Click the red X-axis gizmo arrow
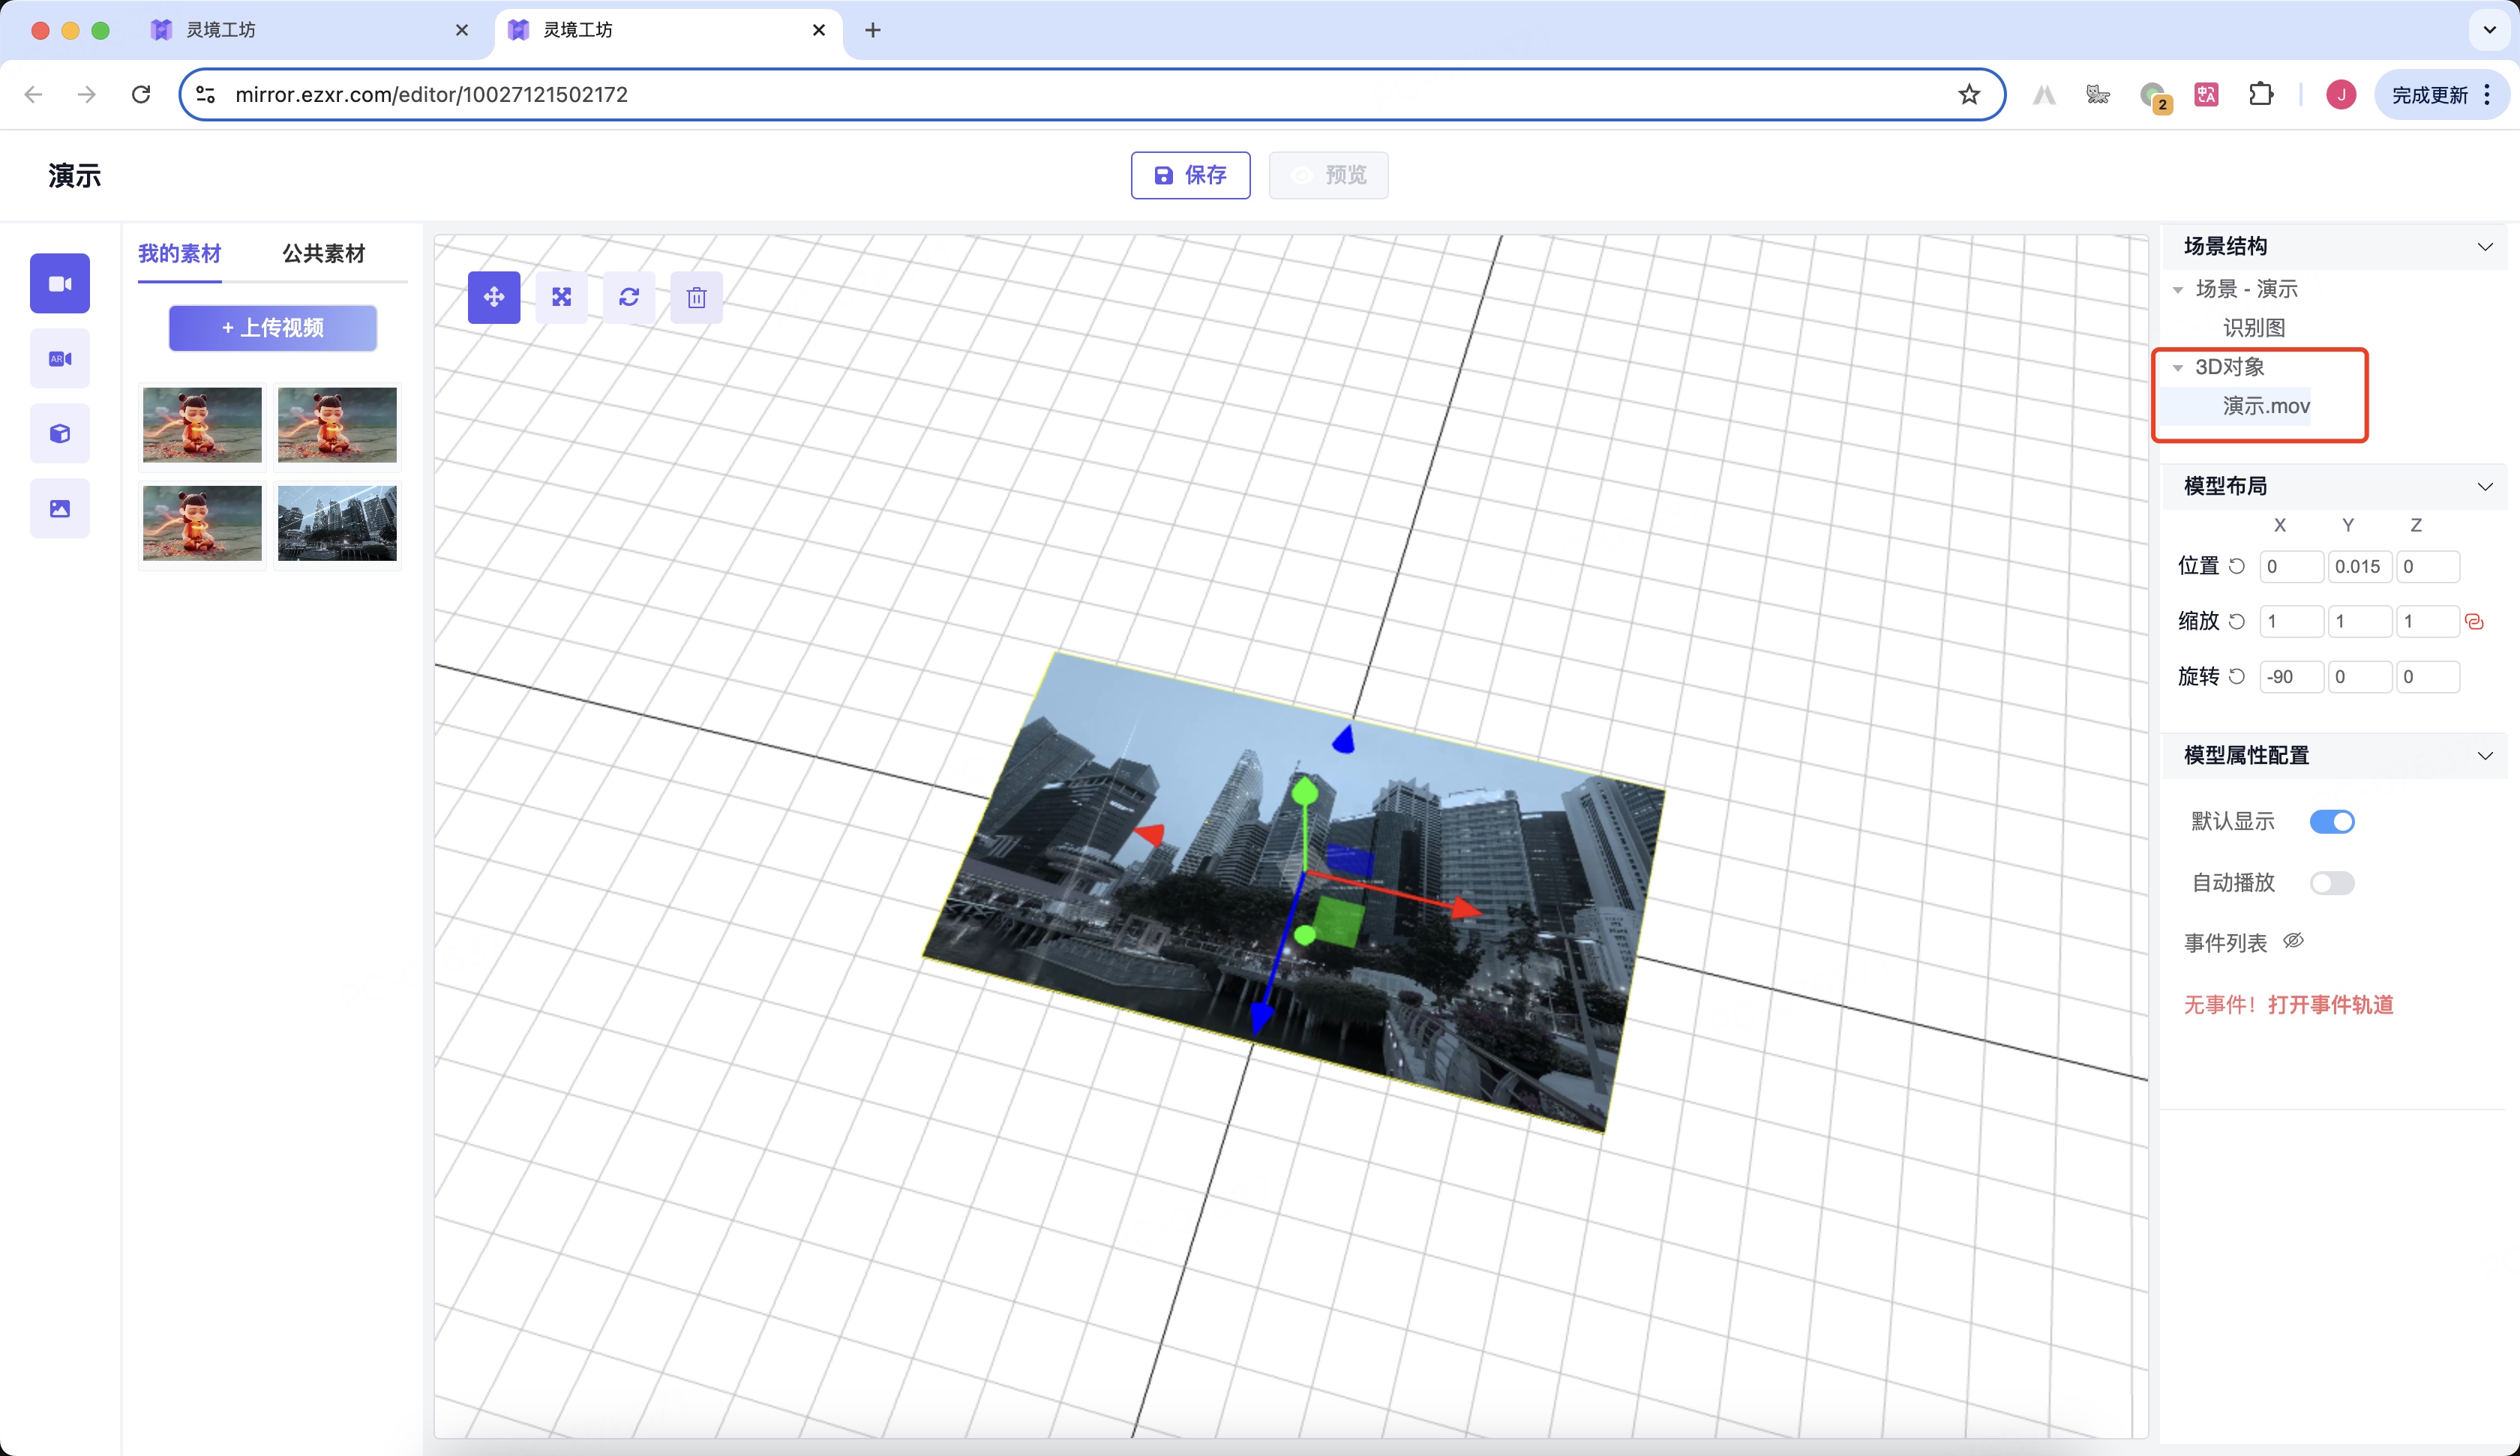The height and width of the screenshot is (1456, 2520). [1465, 907]
